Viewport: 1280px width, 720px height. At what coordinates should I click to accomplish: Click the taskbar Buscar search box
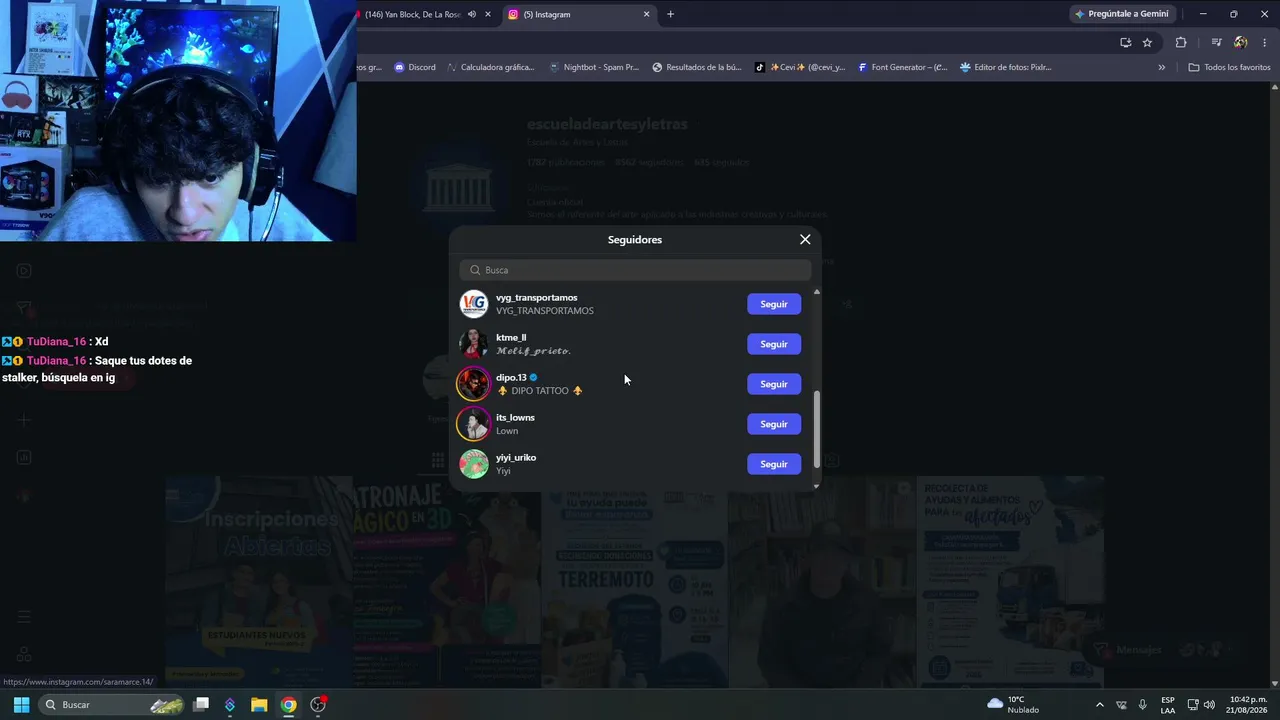[112, 705]
